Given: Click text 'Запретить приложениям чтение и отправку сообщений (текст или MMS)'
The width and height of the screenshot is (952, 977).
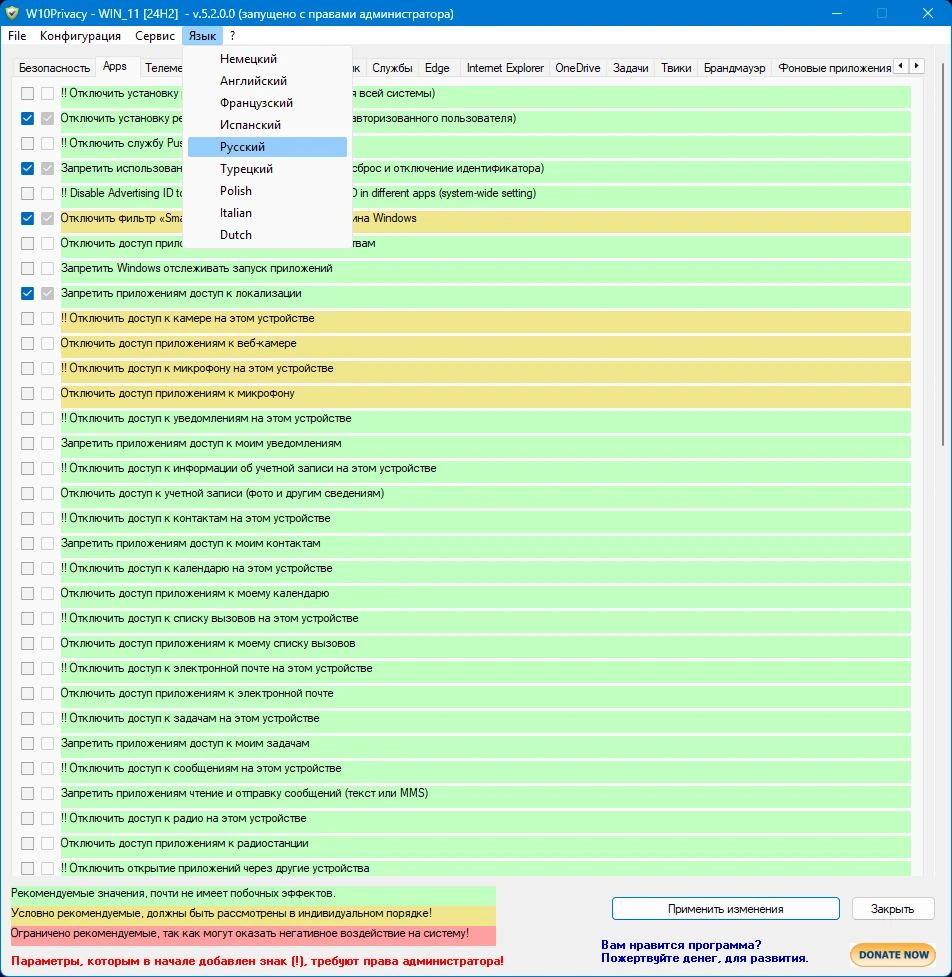Looking at the screenshot, I should (244, 793).
